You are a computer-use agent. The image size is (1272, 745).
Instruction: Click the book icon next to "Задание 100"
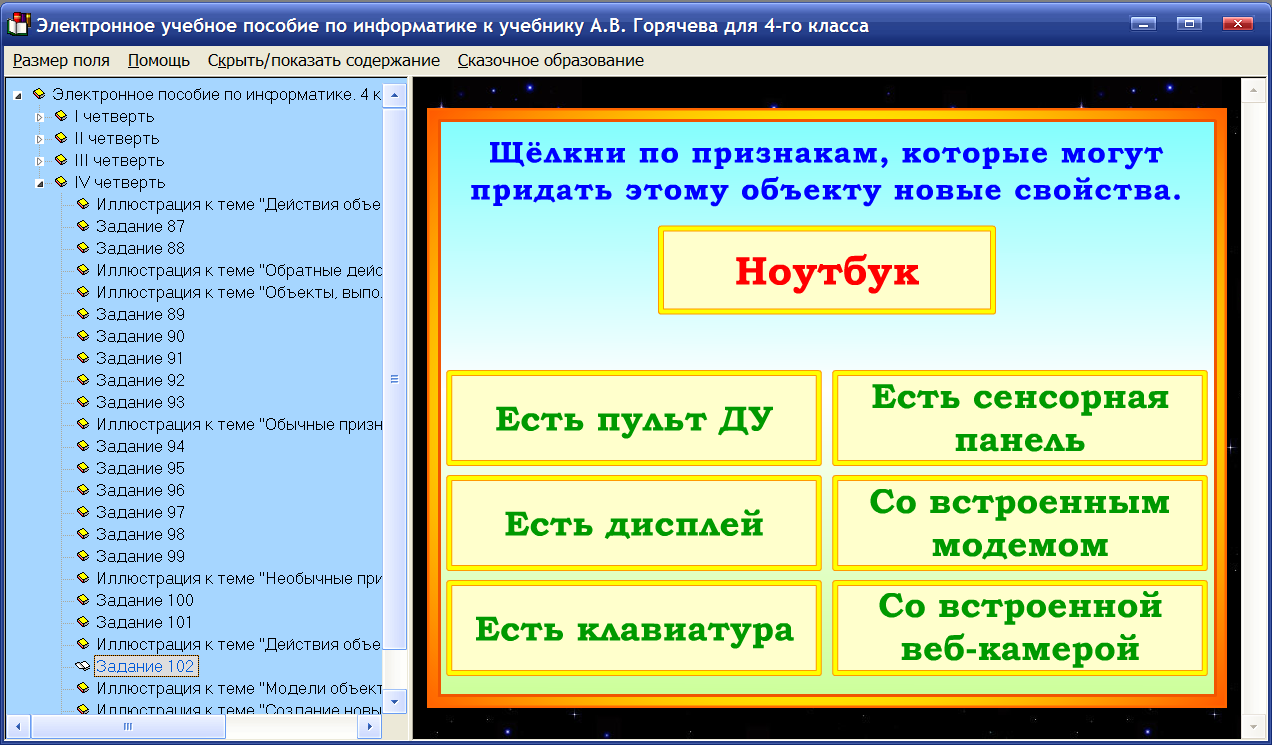tap(85, 600)
